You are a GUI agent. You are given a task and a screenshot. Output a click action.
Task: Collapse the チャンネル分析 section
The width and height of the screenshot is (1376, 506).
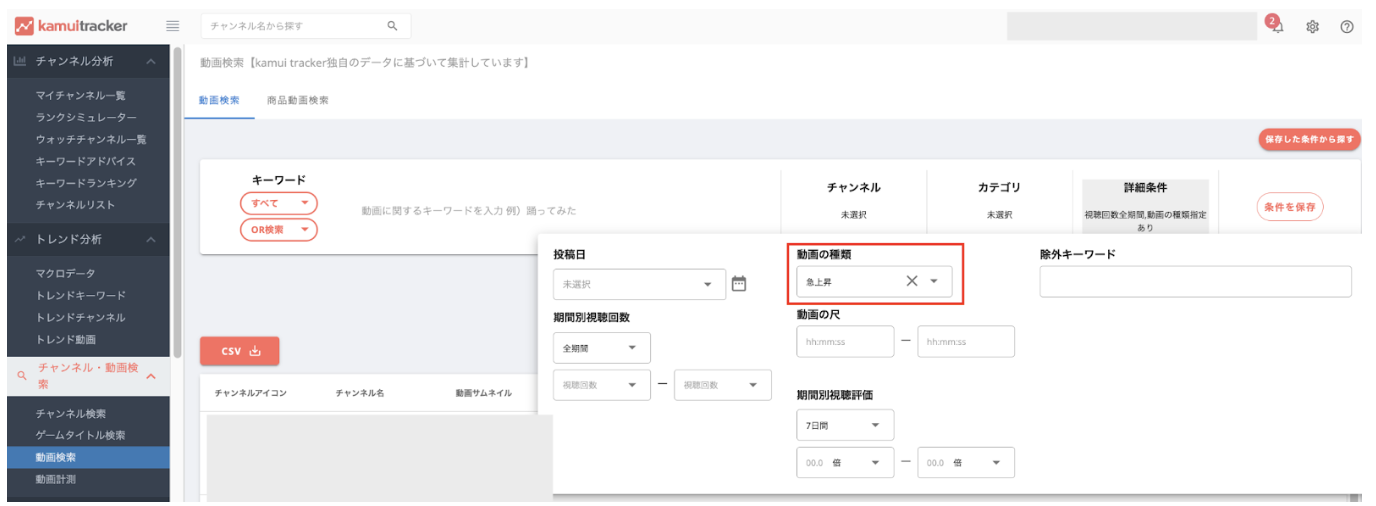(x=151, y=62)
